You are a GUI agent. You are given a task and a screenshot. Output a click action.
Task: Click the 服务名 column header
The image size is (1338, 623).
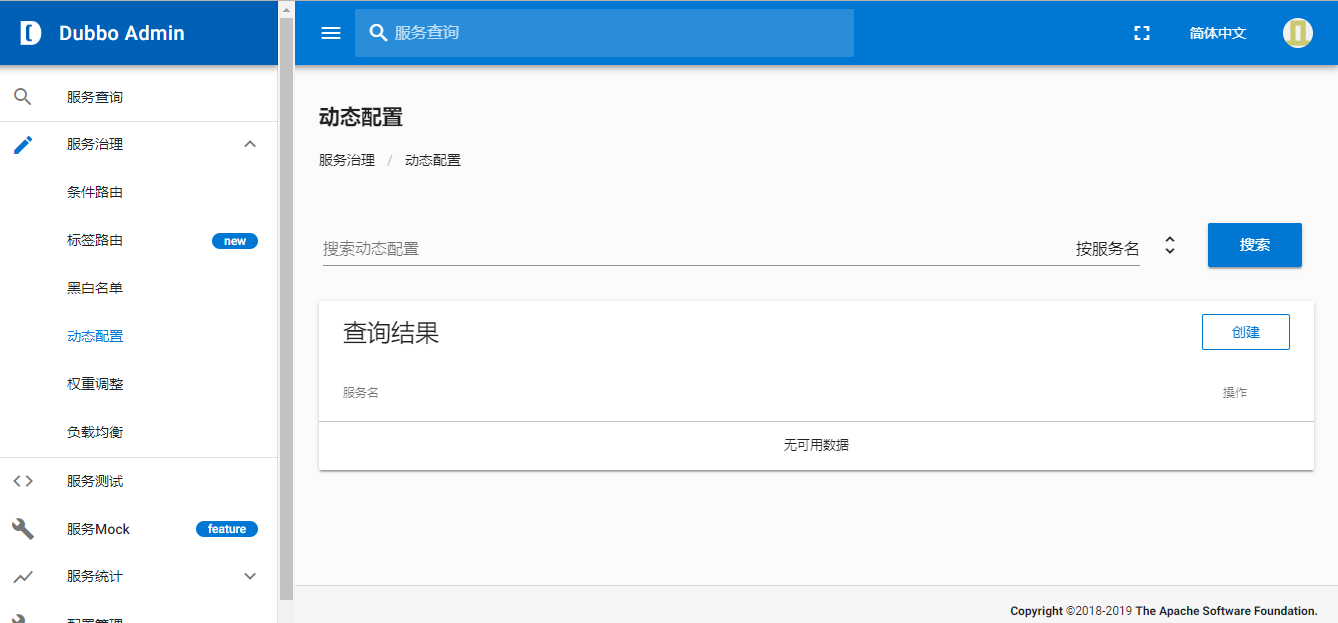tap(361, 393)
